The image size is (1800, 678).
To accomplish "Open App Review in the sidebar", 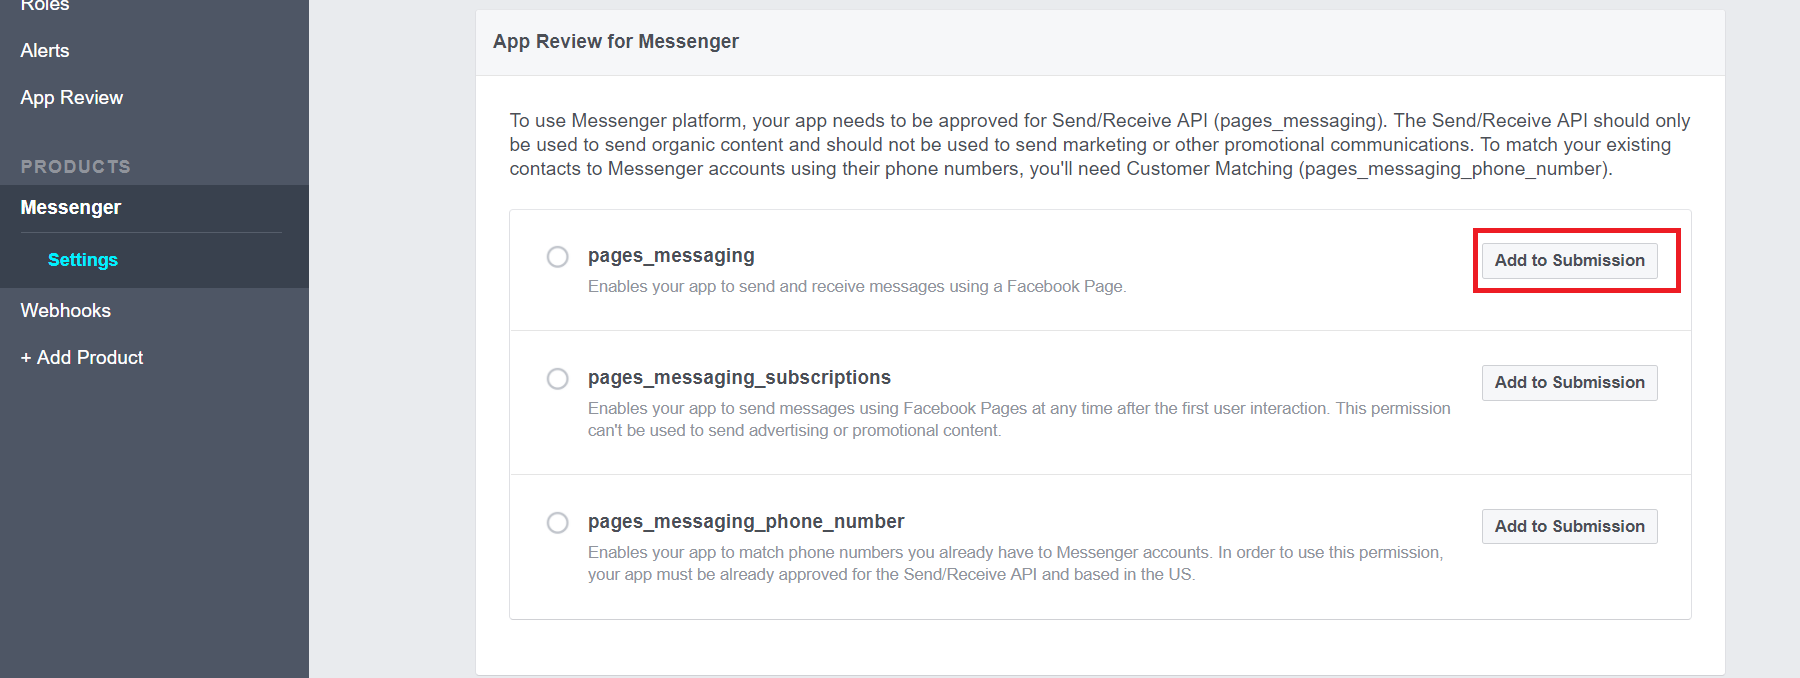I will [72, 97].
